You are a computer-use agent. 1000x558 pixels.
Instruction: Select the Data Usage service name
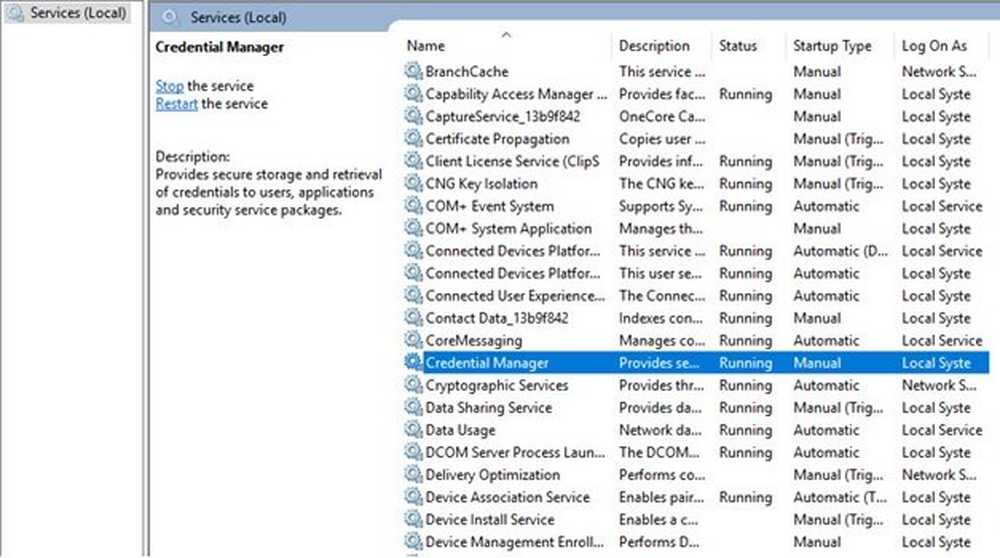(460, 430)
